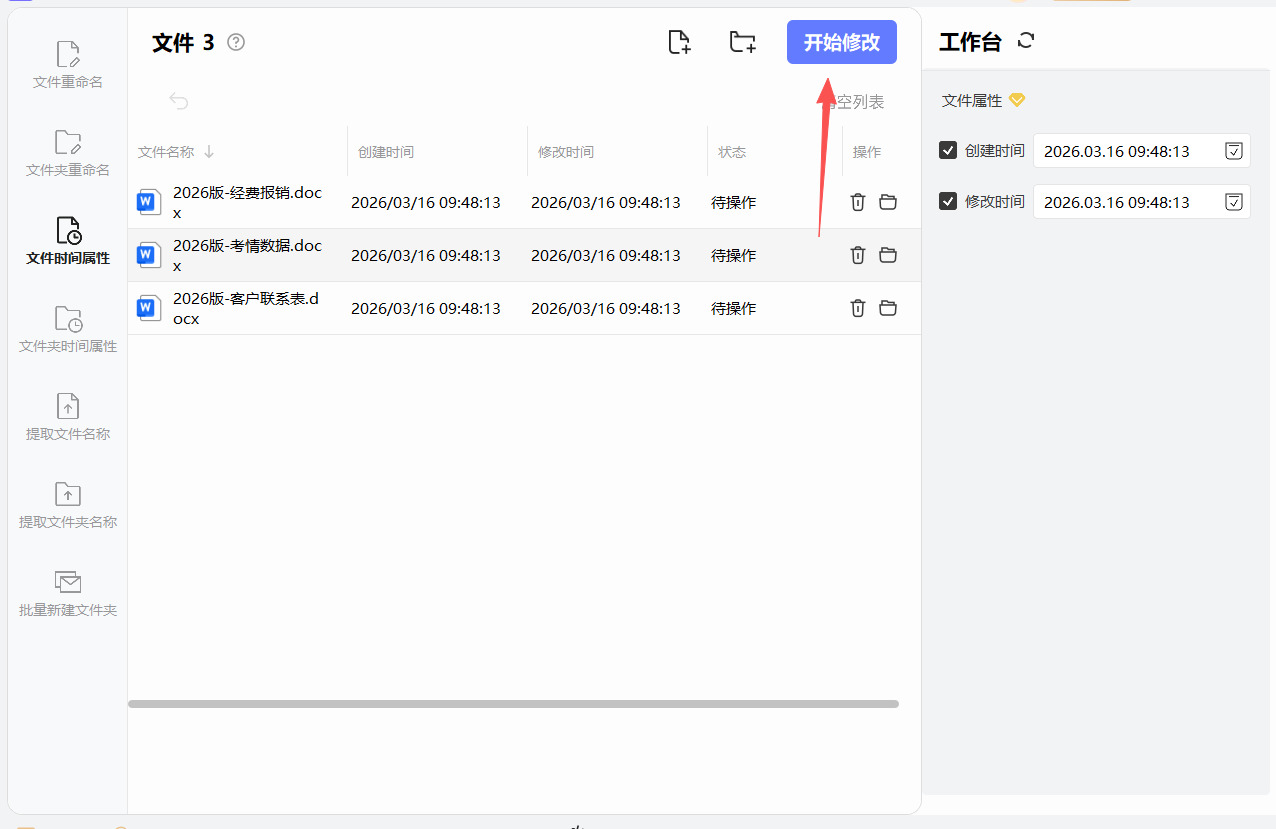This screenshot has width=1276, height=829.
Task: Click the undo arrow icon
Action: [x=178, y=101]
